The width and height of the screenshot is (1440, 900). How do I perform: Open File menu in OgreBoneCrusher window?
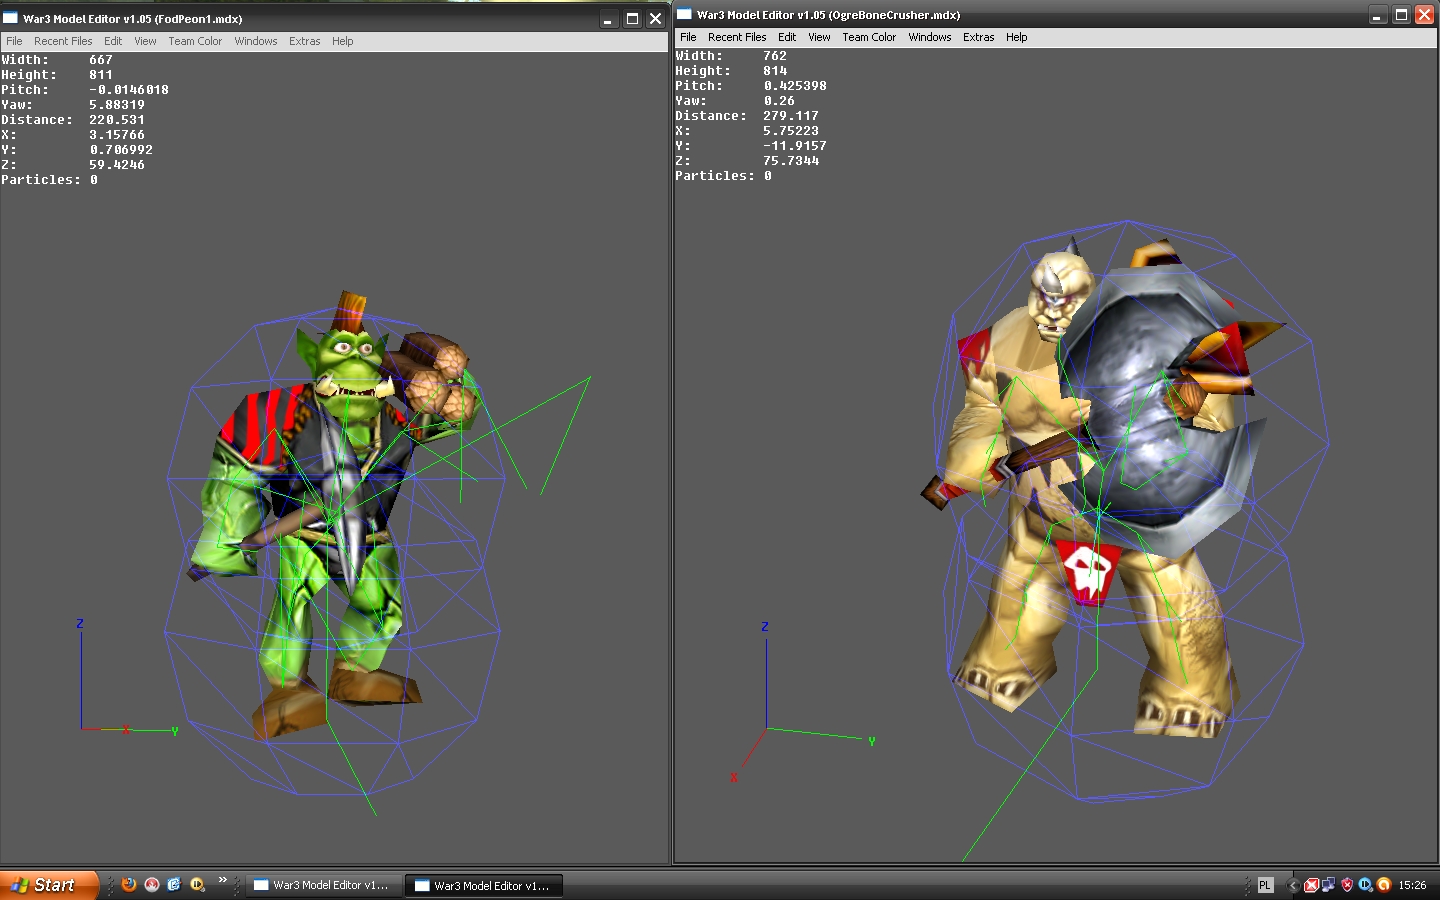688,37
